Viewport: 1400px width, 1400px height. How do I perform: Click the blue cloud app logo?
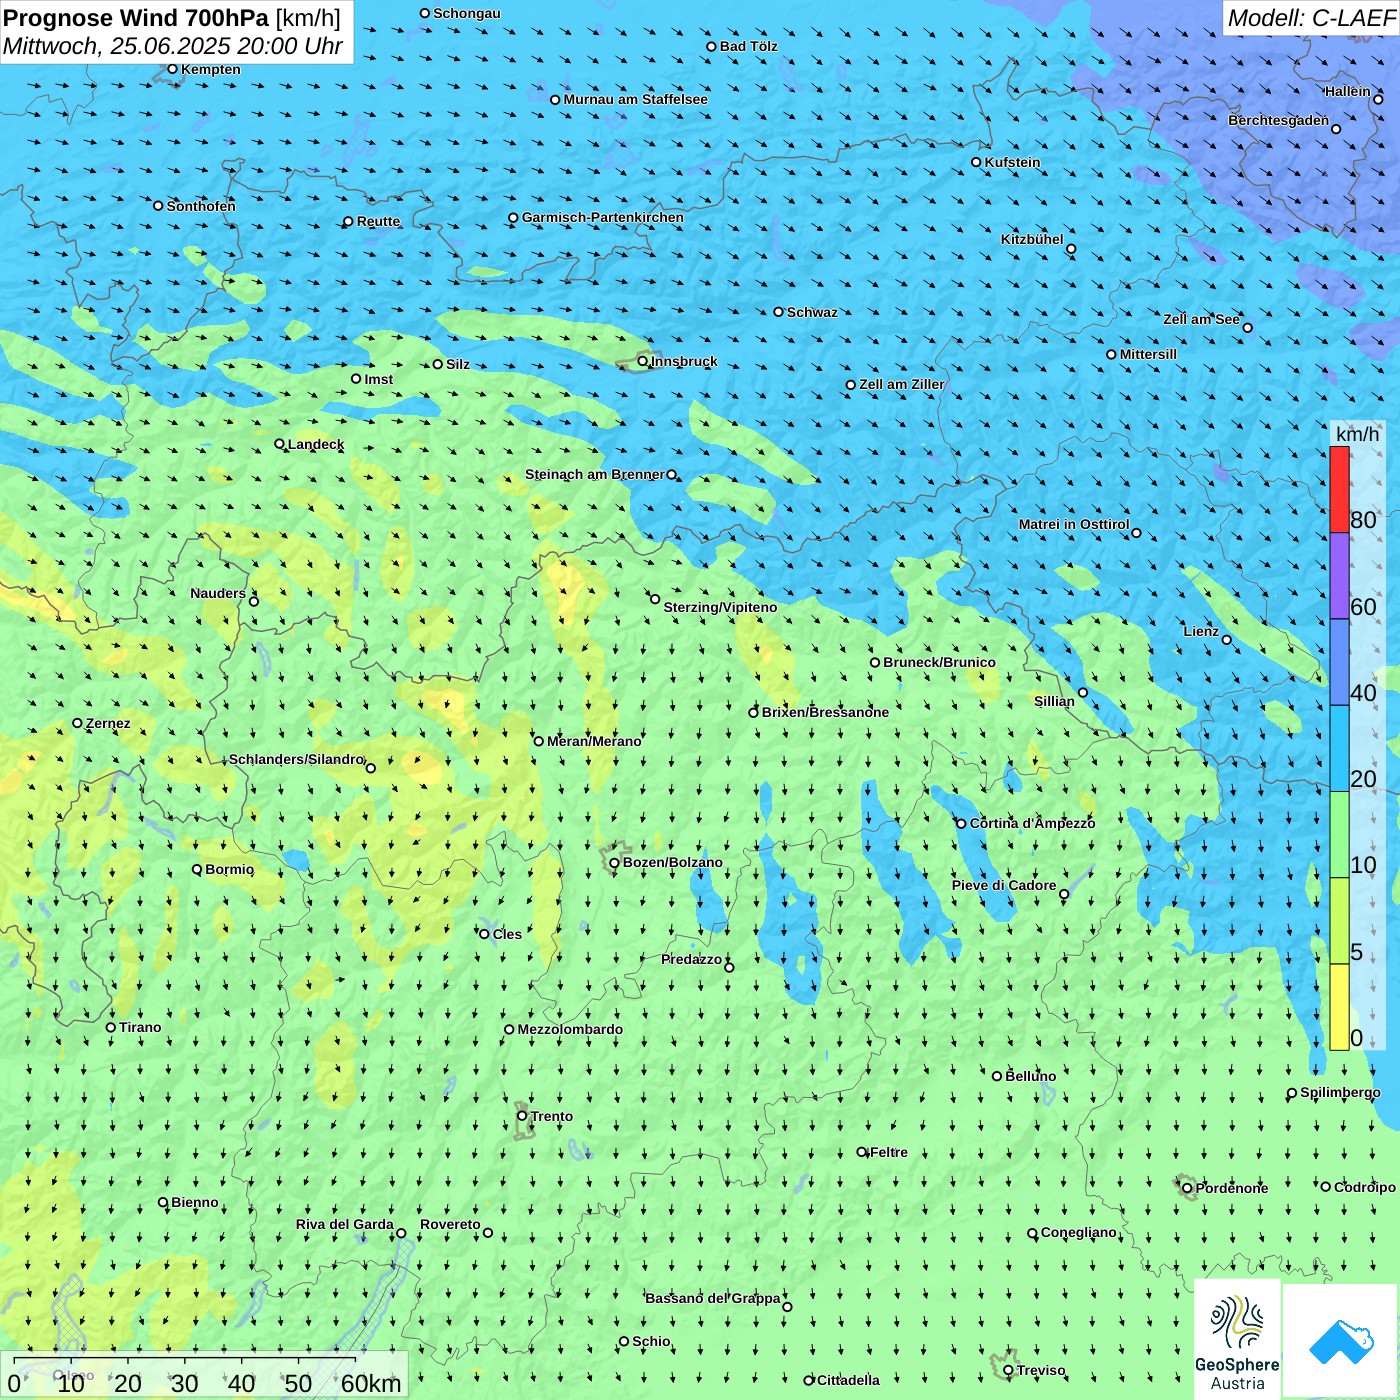coord(1341,1341)
